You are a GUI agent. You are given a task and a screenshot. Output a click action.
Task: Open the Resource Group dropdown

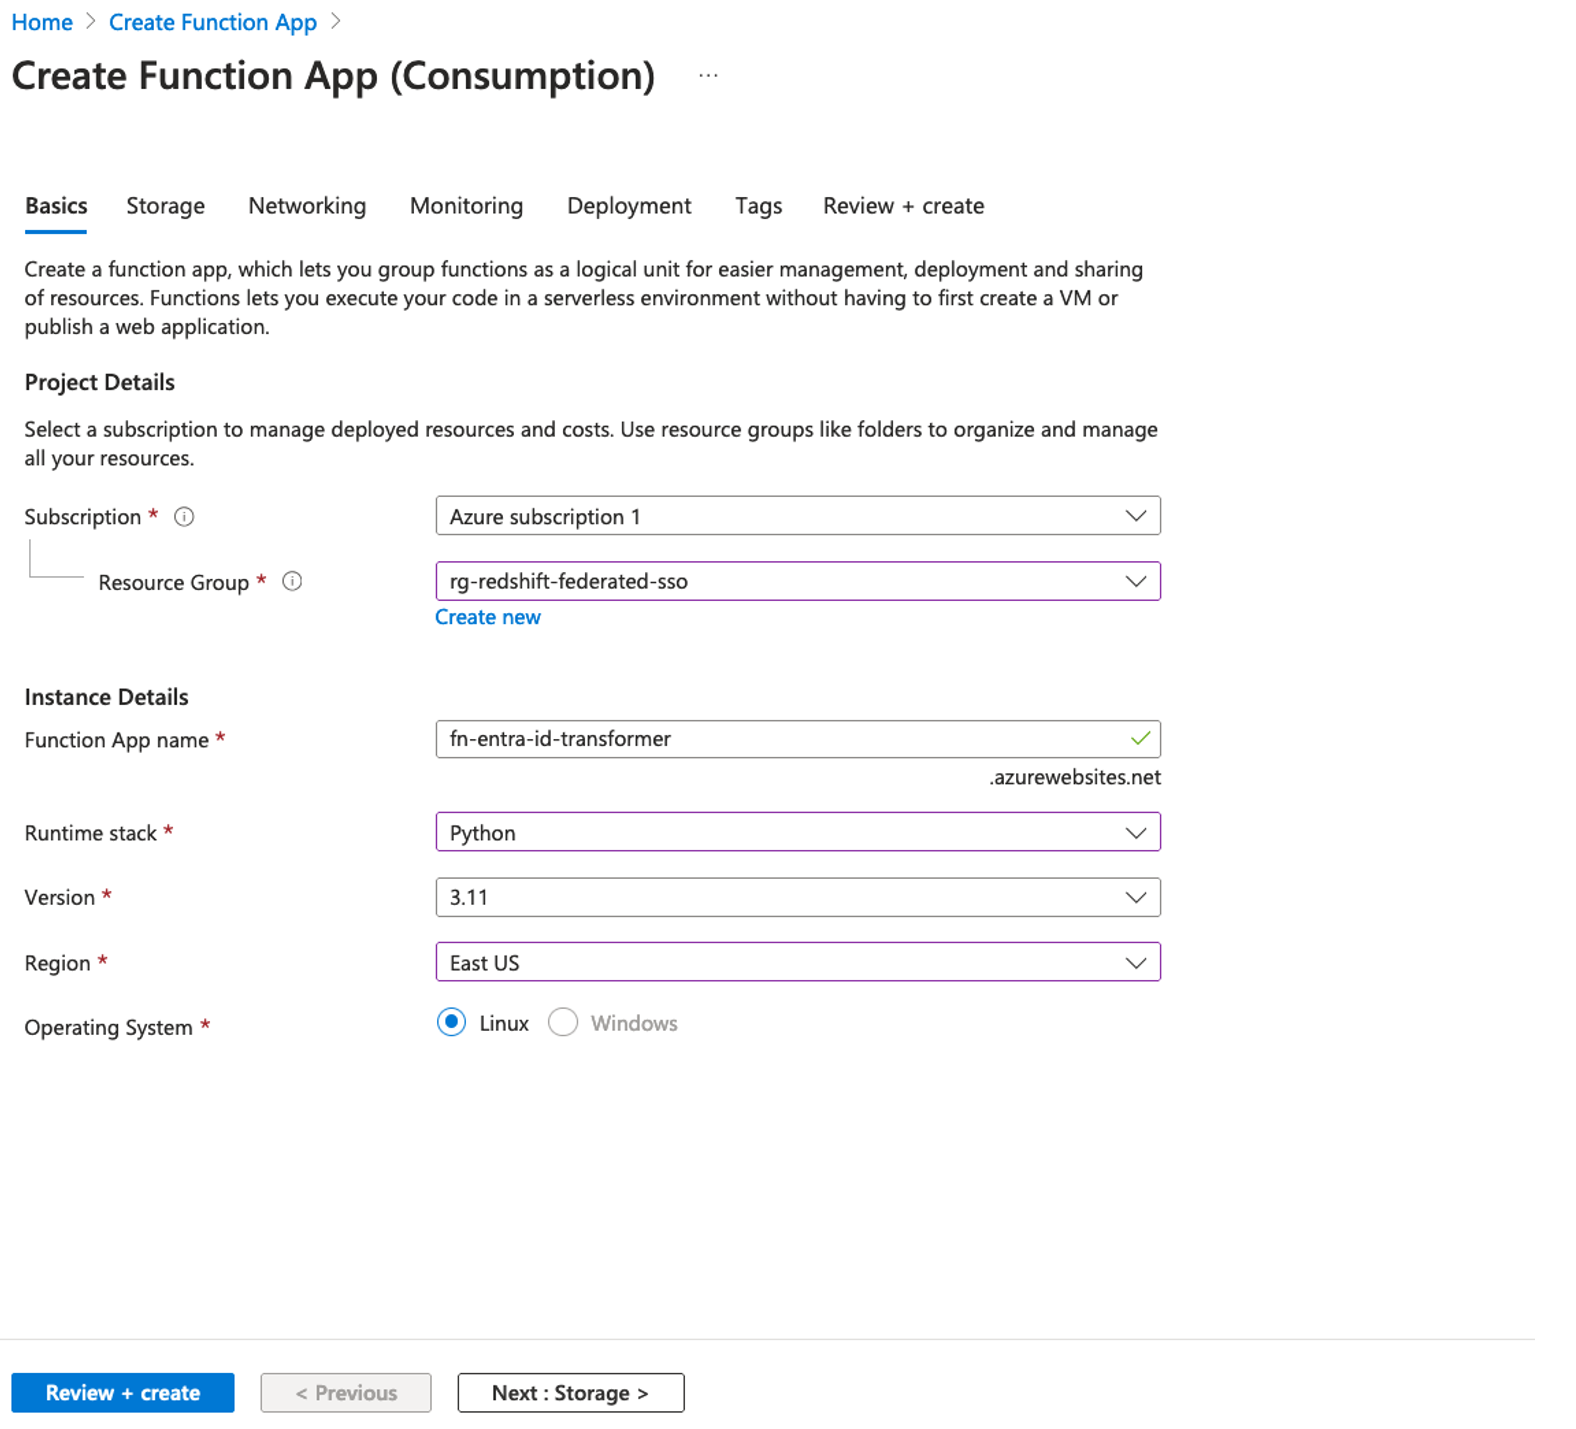(797, 581)
